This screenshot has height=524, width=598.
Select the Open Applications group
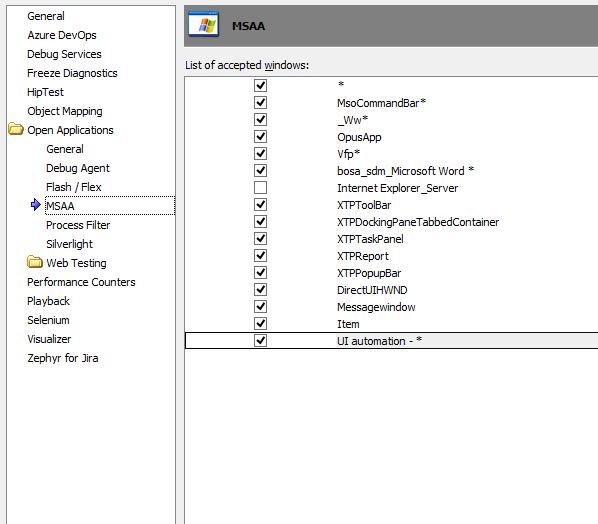70,130
